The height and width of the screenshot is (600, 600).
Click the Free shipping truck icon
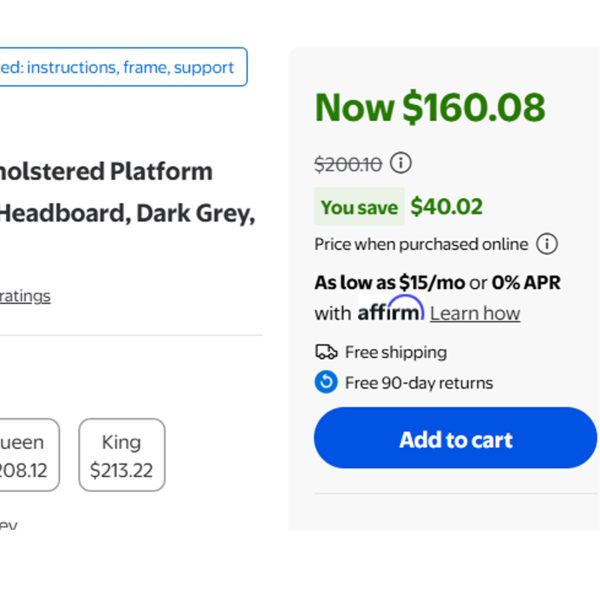[326, 352]
